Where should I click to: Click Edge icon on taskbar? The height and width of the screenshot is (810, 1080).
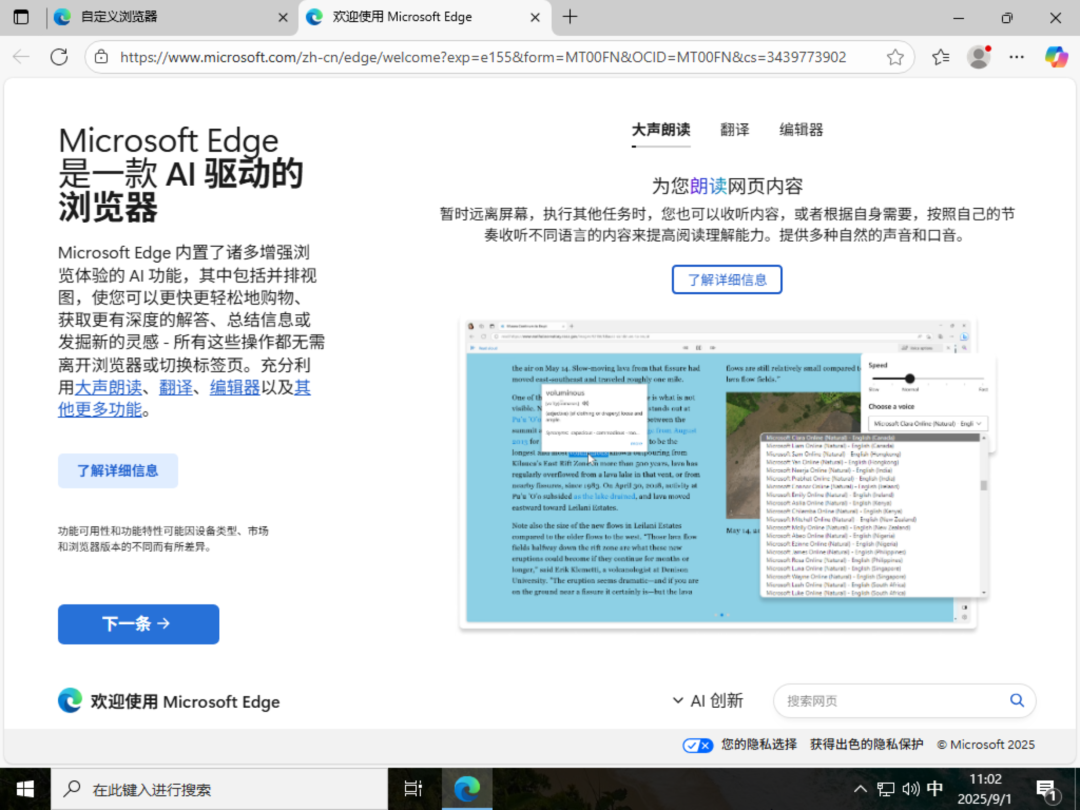tap(467, 789)
